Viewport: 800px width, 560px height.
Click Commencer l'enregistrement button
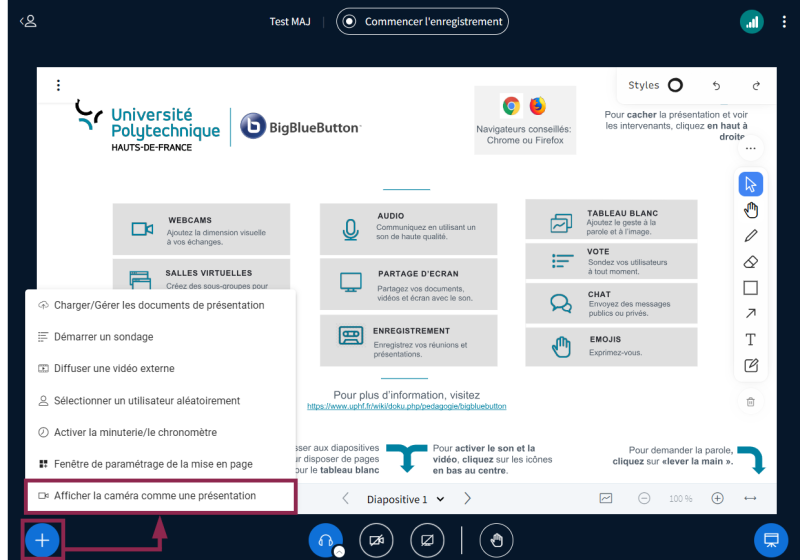pyautogui.click(x=422, y=21)
